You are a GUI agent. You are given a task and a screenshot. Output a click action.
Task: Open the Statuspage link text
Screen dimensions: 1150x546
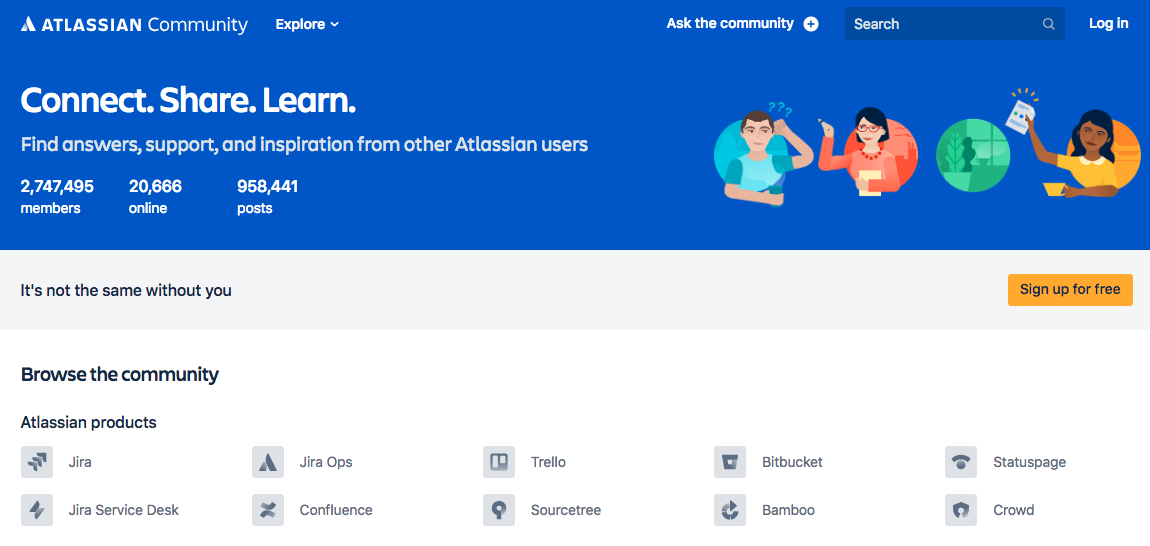pos(1029,462)
